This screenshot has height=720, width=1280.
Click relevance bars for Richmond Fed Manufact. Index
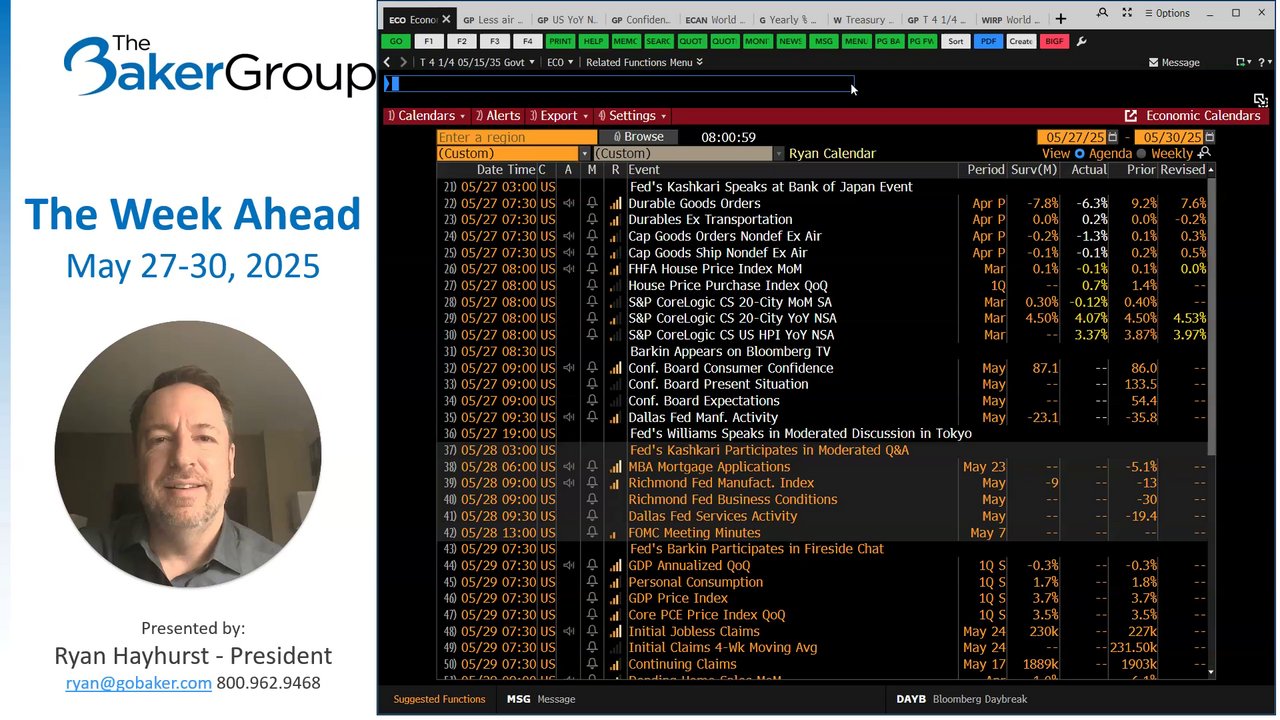(x=615, y=483)
